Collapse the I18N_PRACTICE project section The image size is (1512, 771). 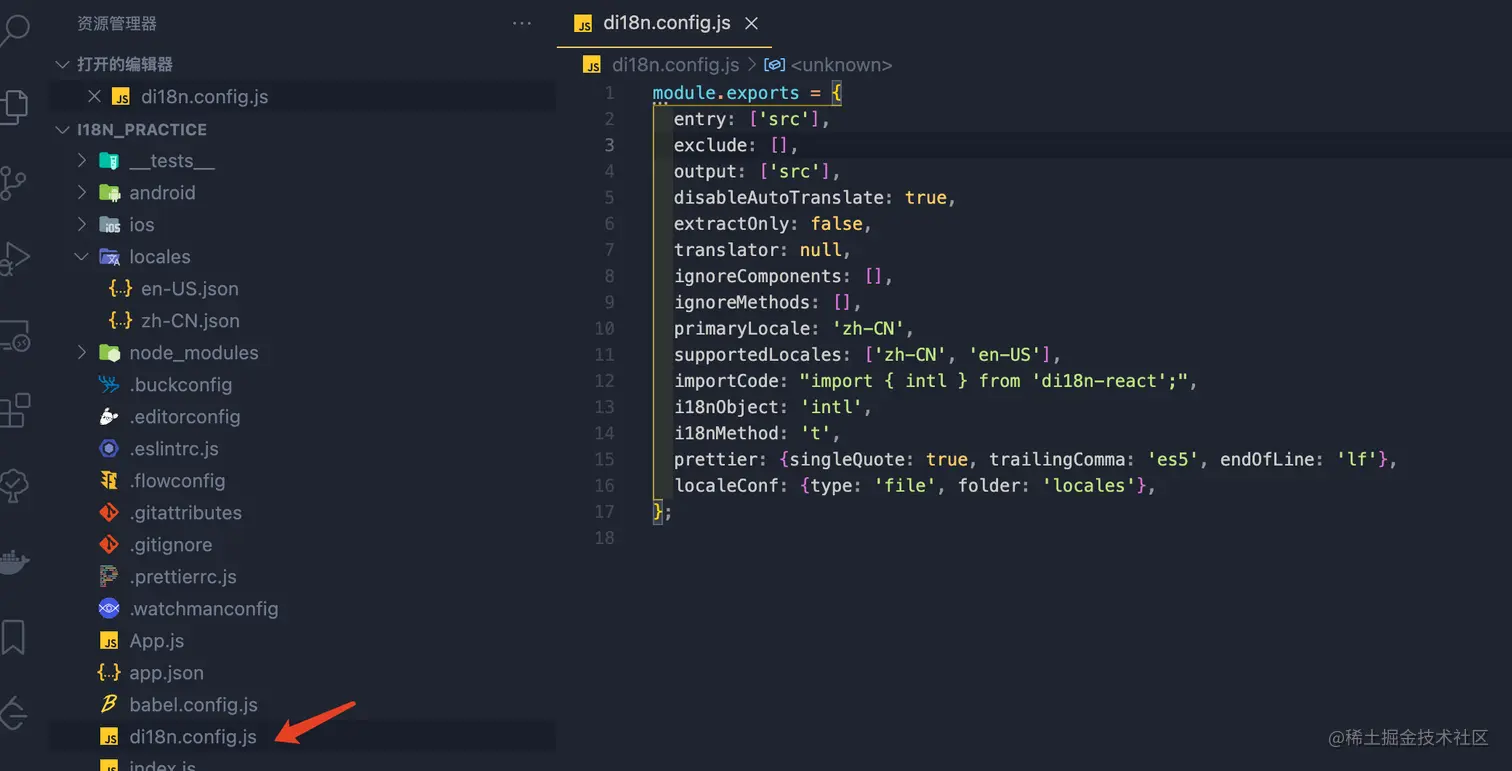click(x=64, y=130)
